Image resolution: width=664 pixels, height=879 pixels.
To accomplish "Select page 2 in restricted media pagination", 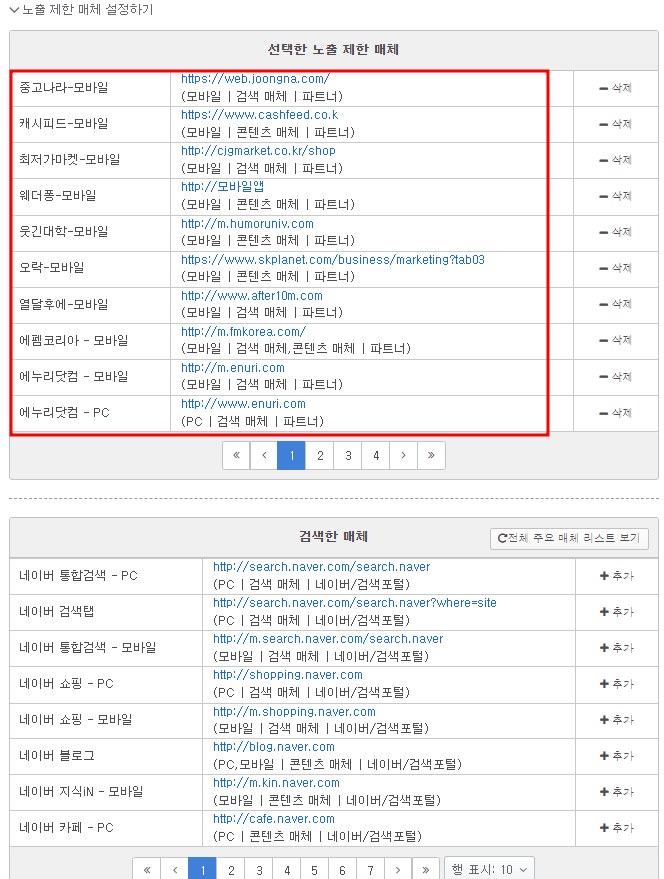I will click(320, 455).
